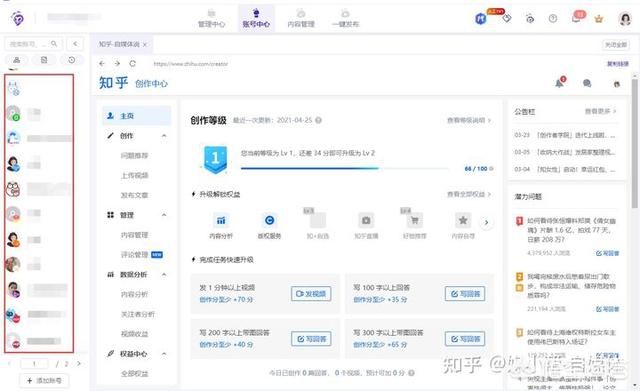Click the info icon beside 66 / 100

point(491,169)
